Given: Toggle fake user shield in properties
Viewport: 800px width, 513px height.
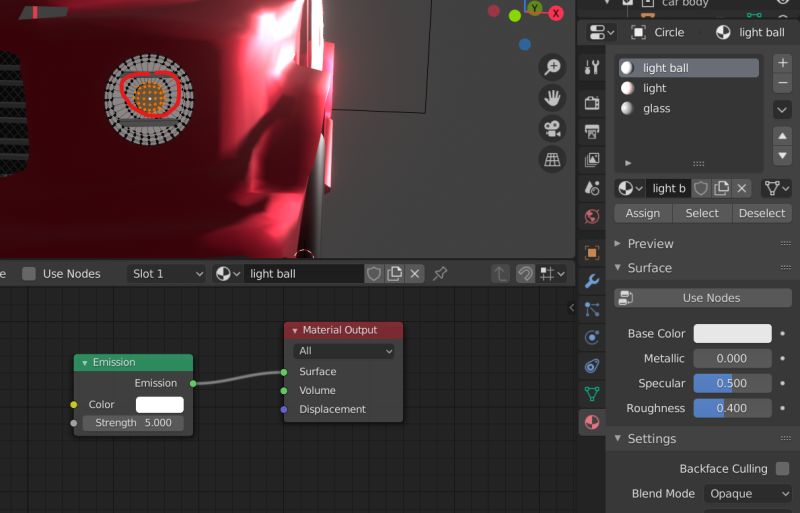Looking at the screenshot, I should [x=701, y=188].
